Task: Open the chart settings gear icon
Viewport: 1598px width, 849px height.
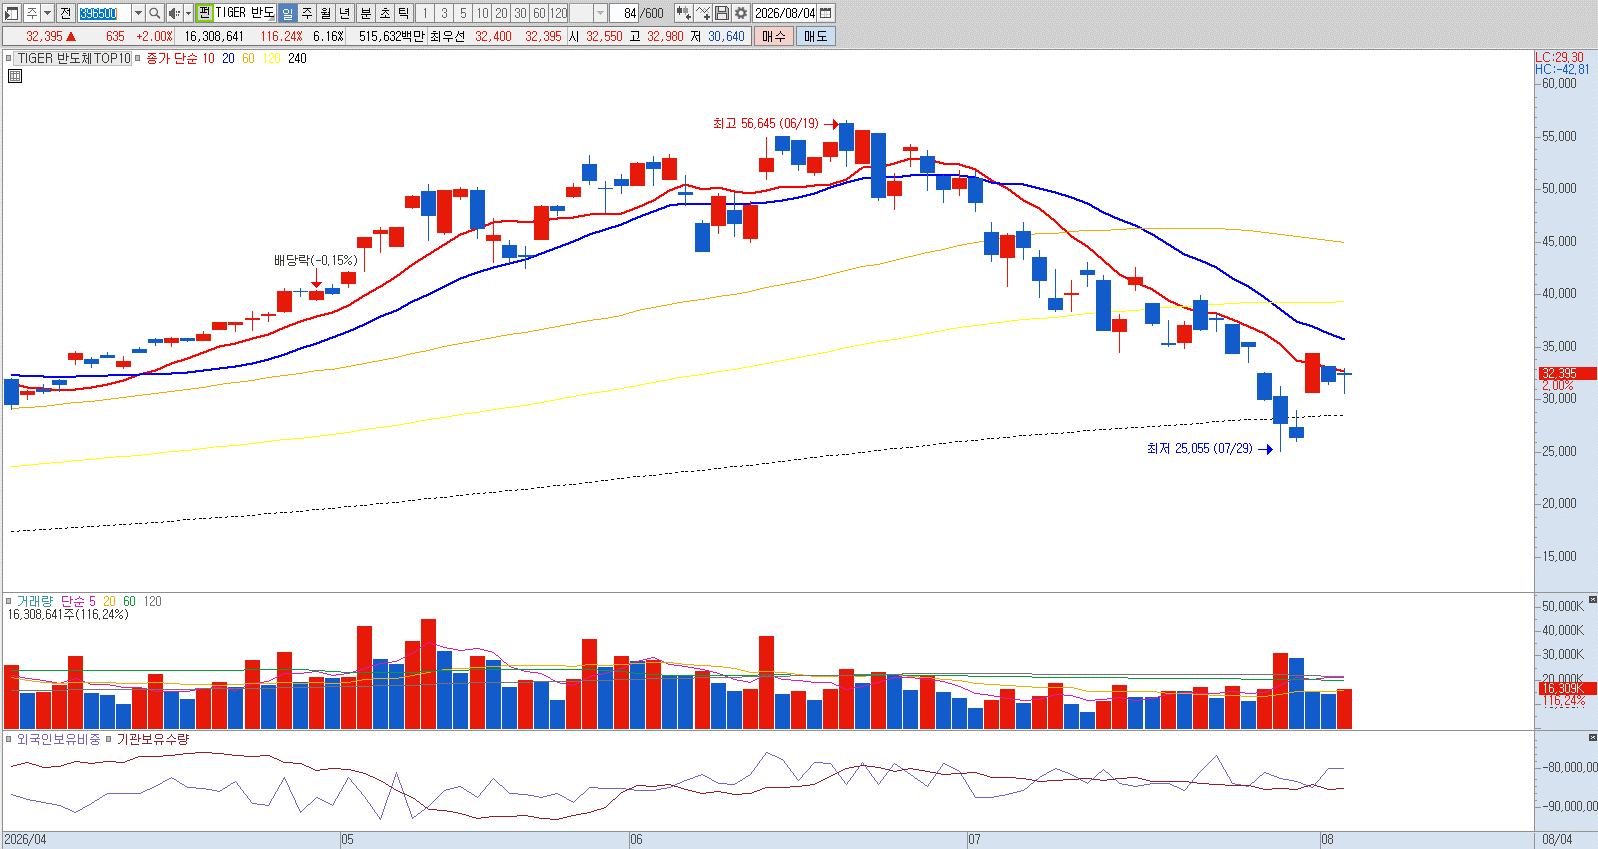Action: click(x=740, y=13)
